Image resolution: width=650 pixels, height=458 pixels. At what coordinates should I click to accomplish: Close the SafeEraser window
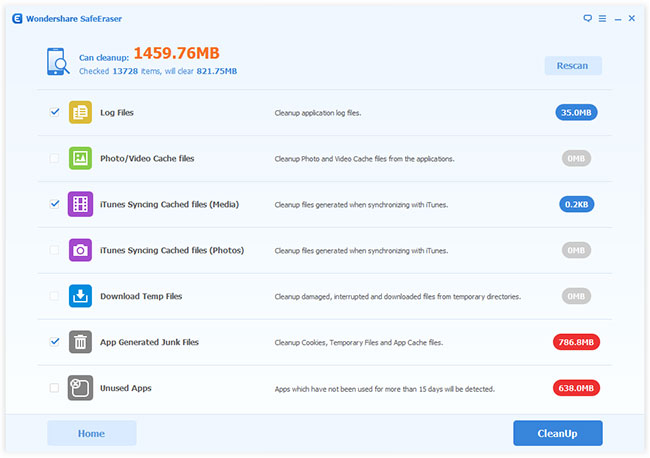tap(632, 18)
